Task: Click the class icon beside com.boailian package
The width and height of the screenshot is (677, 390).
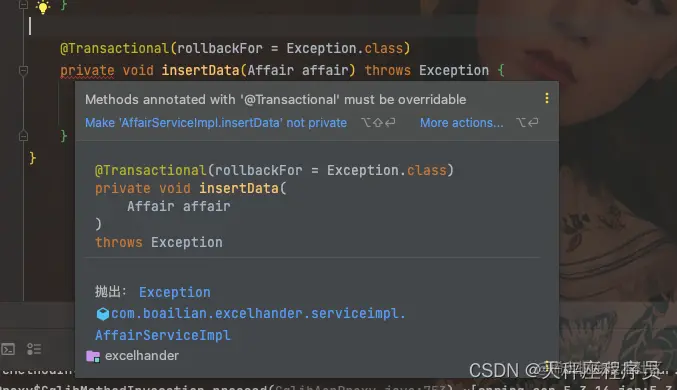Action: (x=102, y=314)
